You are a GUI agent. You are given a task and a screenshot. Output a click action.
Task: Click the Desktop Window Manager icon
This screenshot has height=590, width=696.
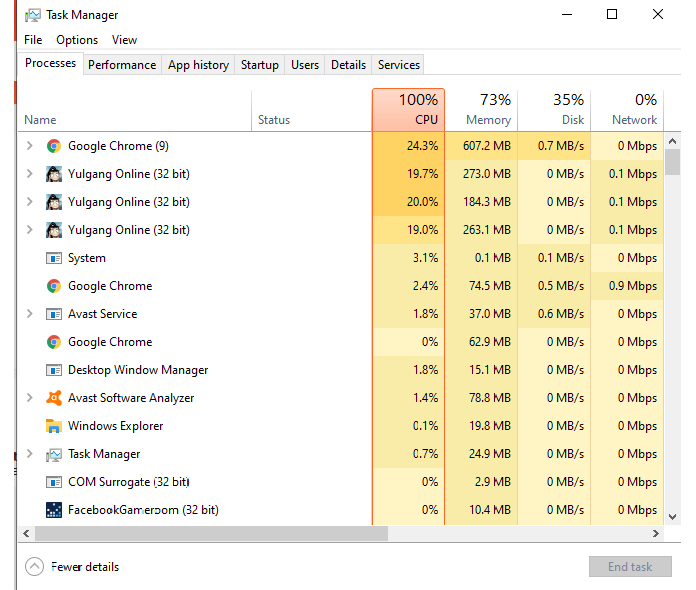54,370
